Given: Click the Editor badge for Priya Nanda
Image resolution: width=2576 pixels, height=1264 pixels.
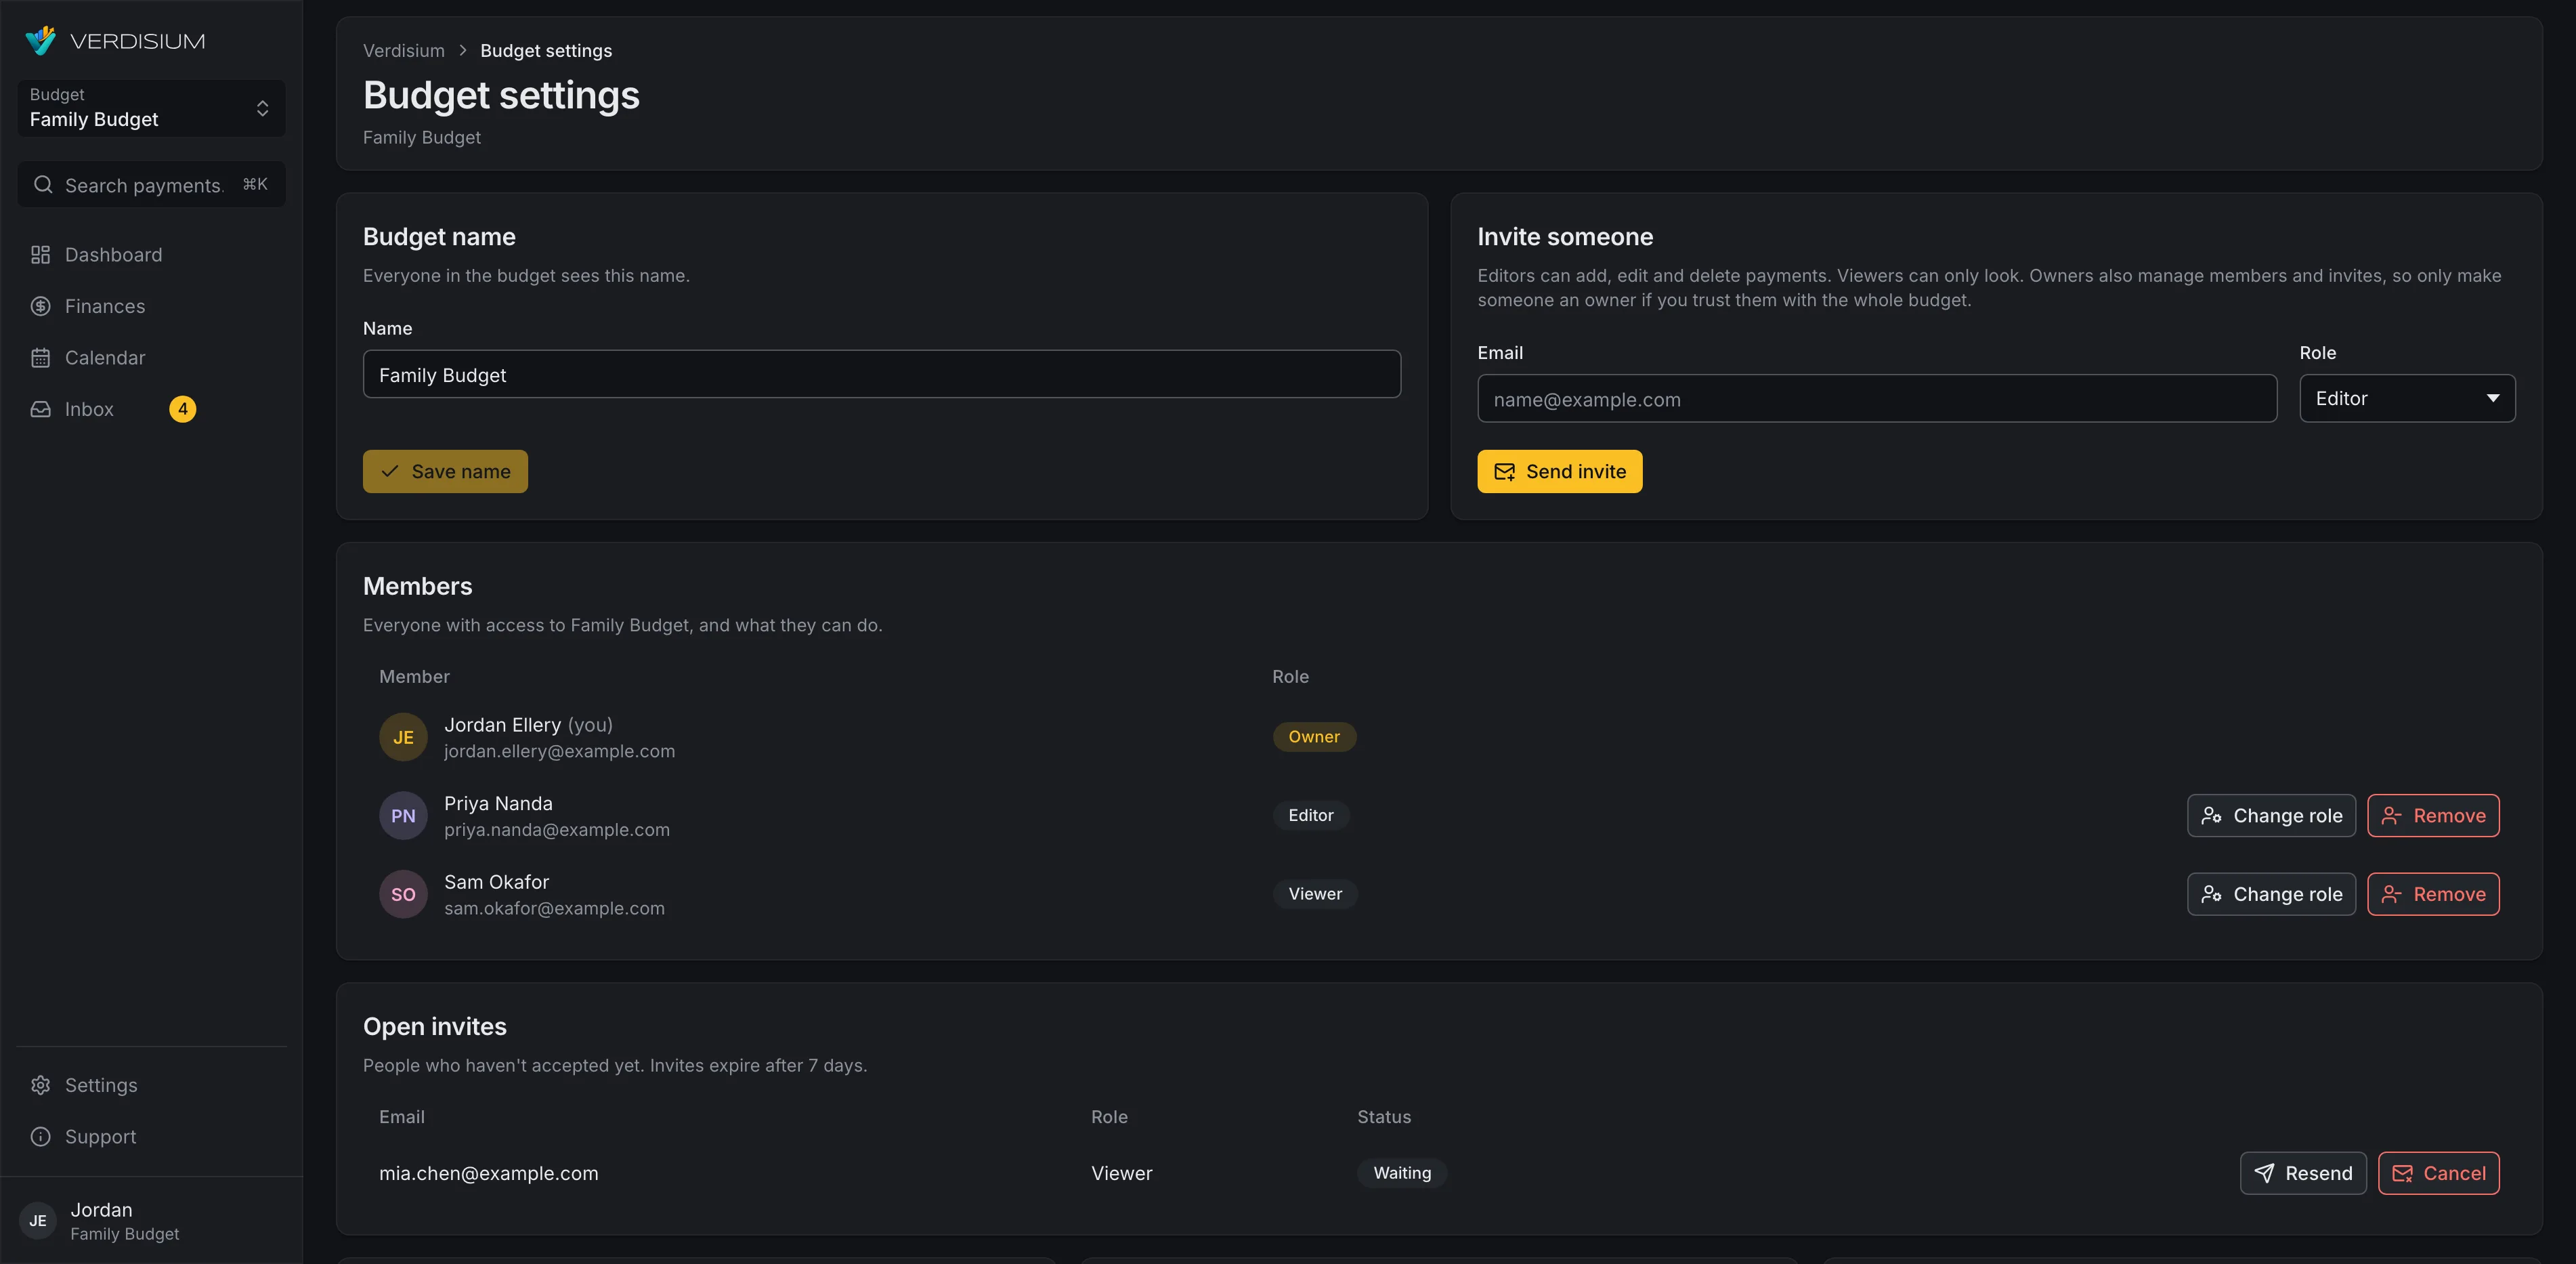Looking at the screenshot, I should coord(1311,816).
